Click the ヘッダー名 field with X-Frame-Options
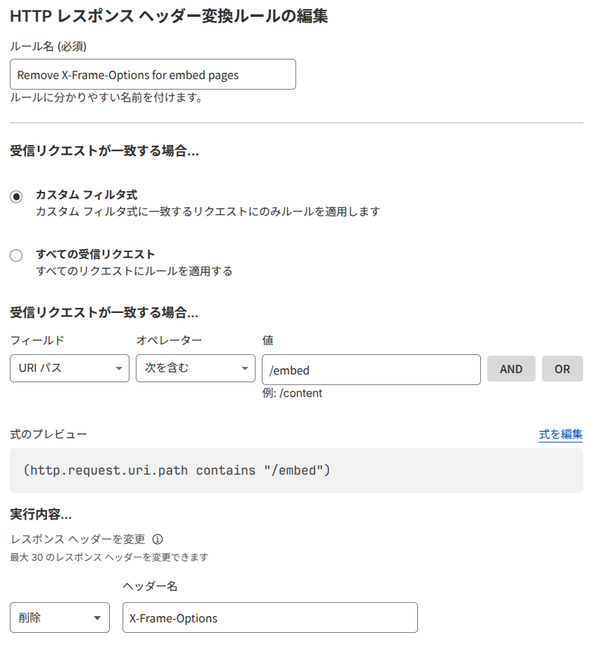The image size is (600, 649). click(269, 617)
